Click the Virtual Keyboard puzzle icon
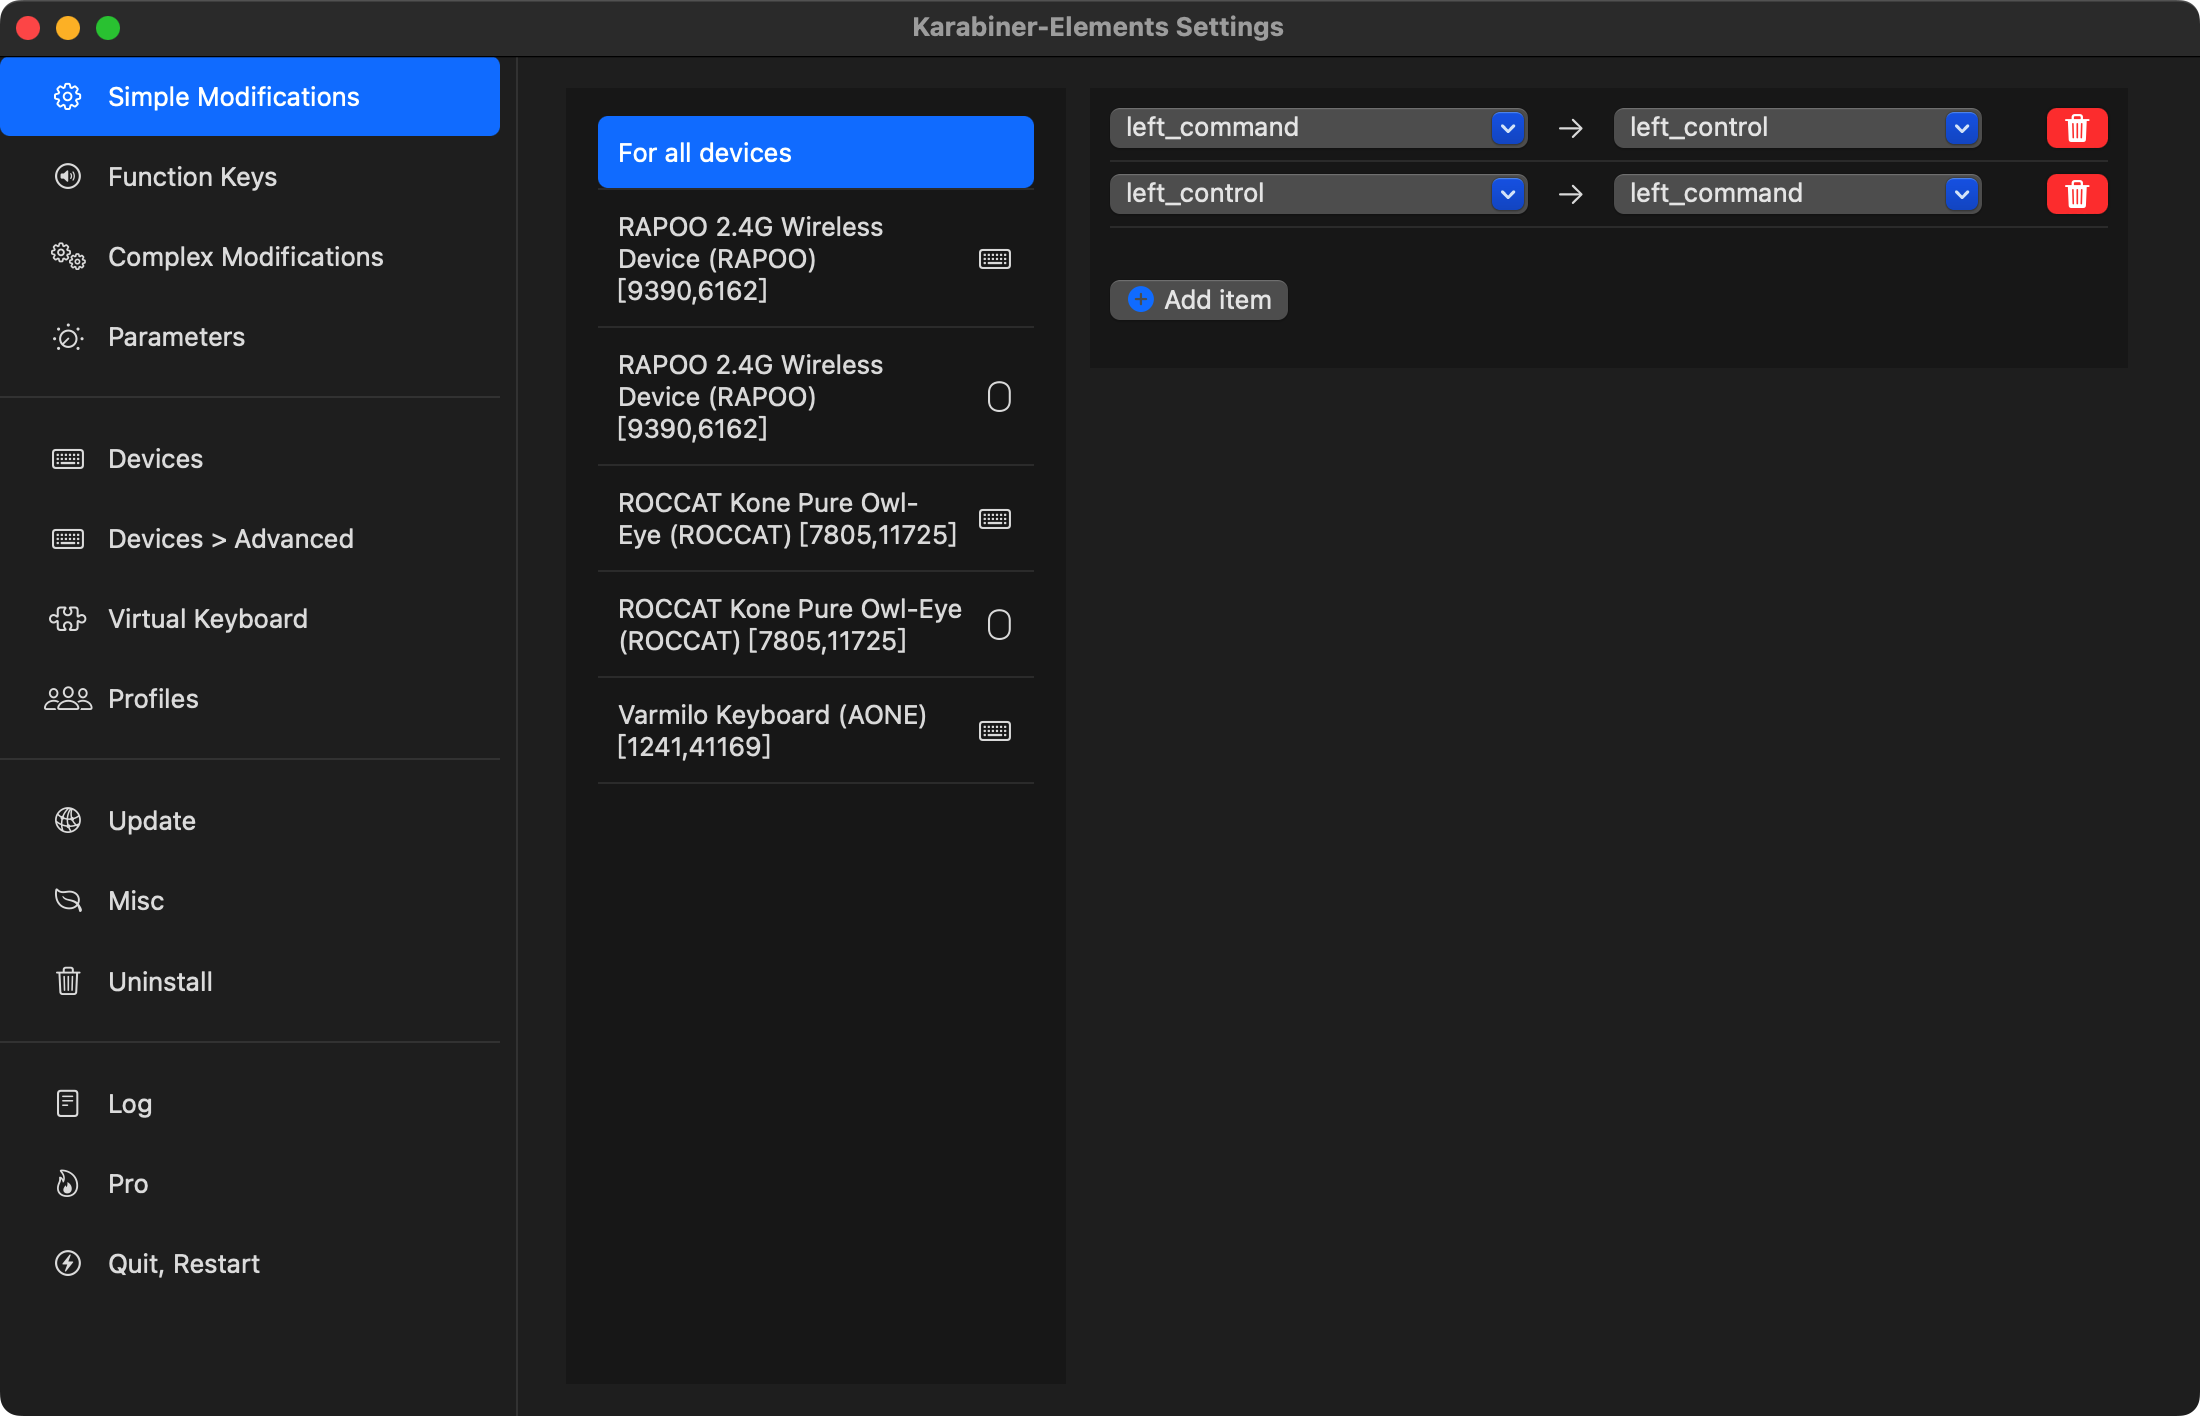Viewport: 2200px width, 1416px height. tap(68, 619)
